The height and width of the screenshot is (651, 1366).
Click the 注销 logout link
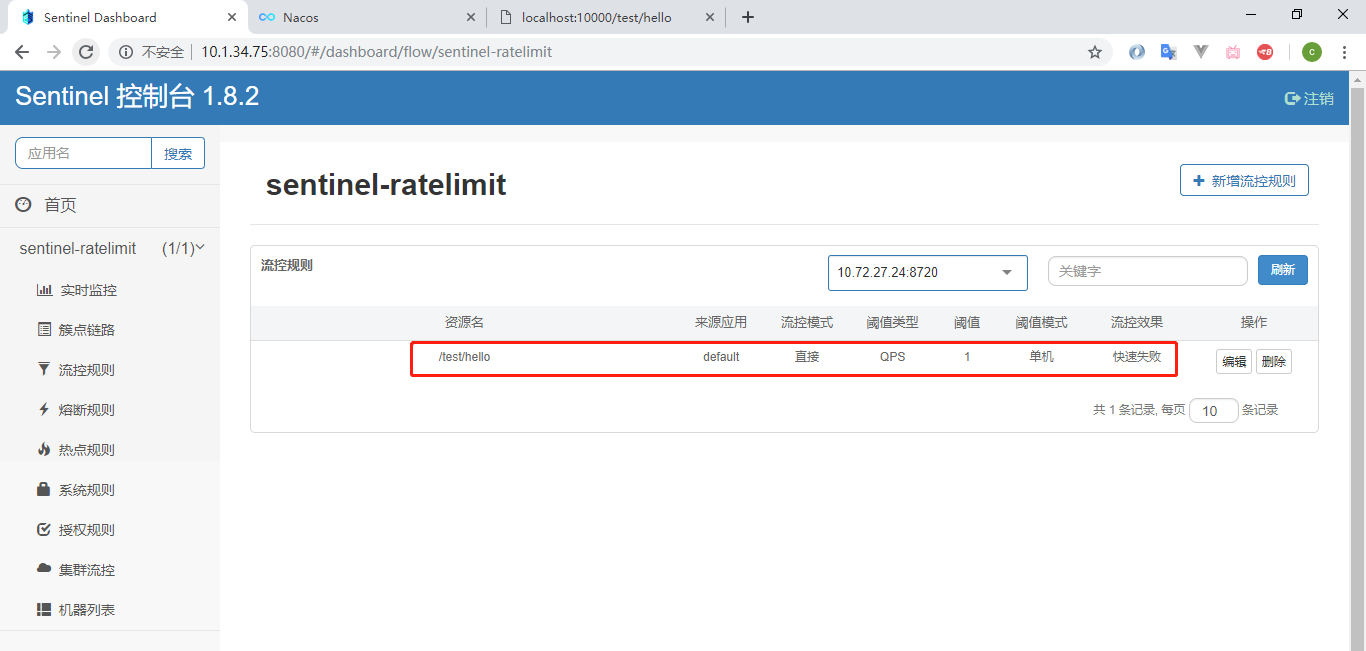click(x=1309, y=98)
